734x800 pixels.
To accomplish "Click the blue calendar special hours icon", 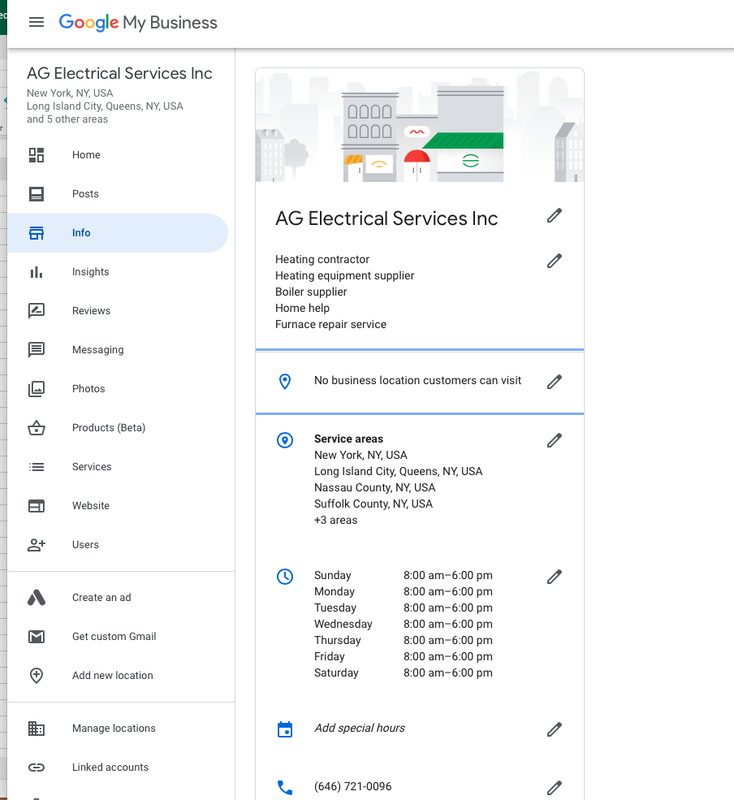I will (285, 729).
